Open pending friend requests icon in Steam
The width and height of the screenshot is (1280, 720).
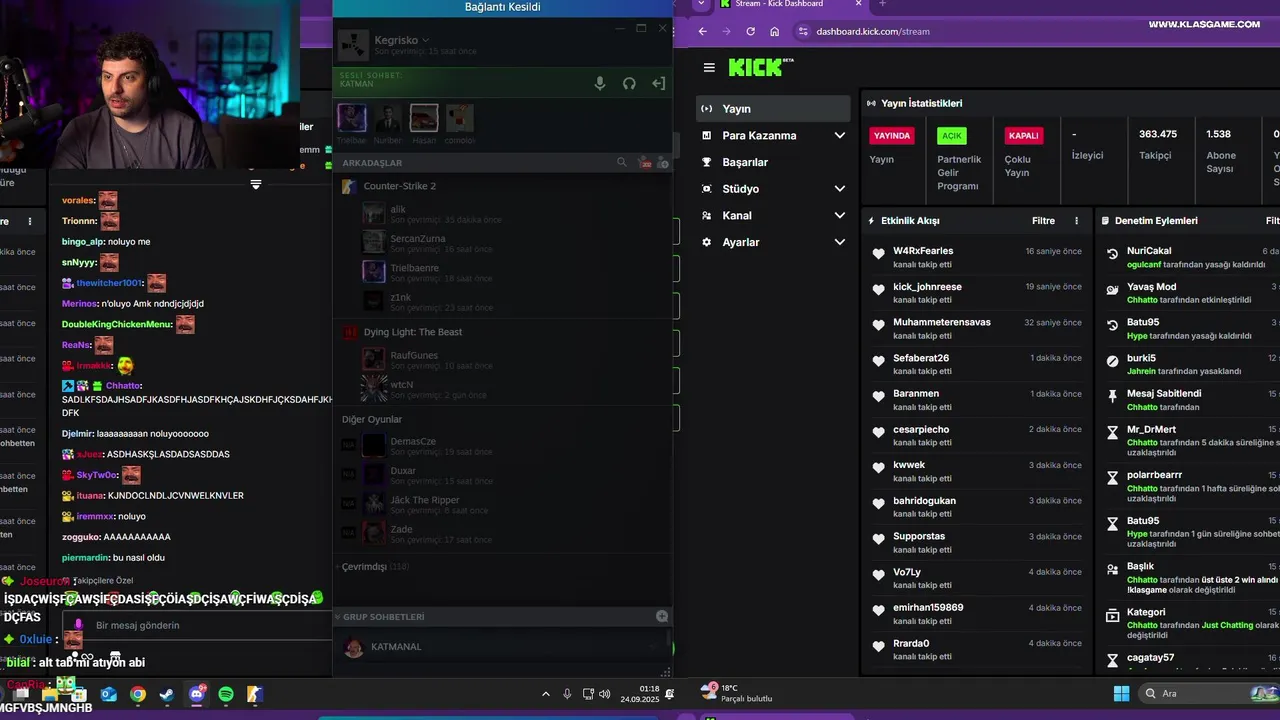645,162
